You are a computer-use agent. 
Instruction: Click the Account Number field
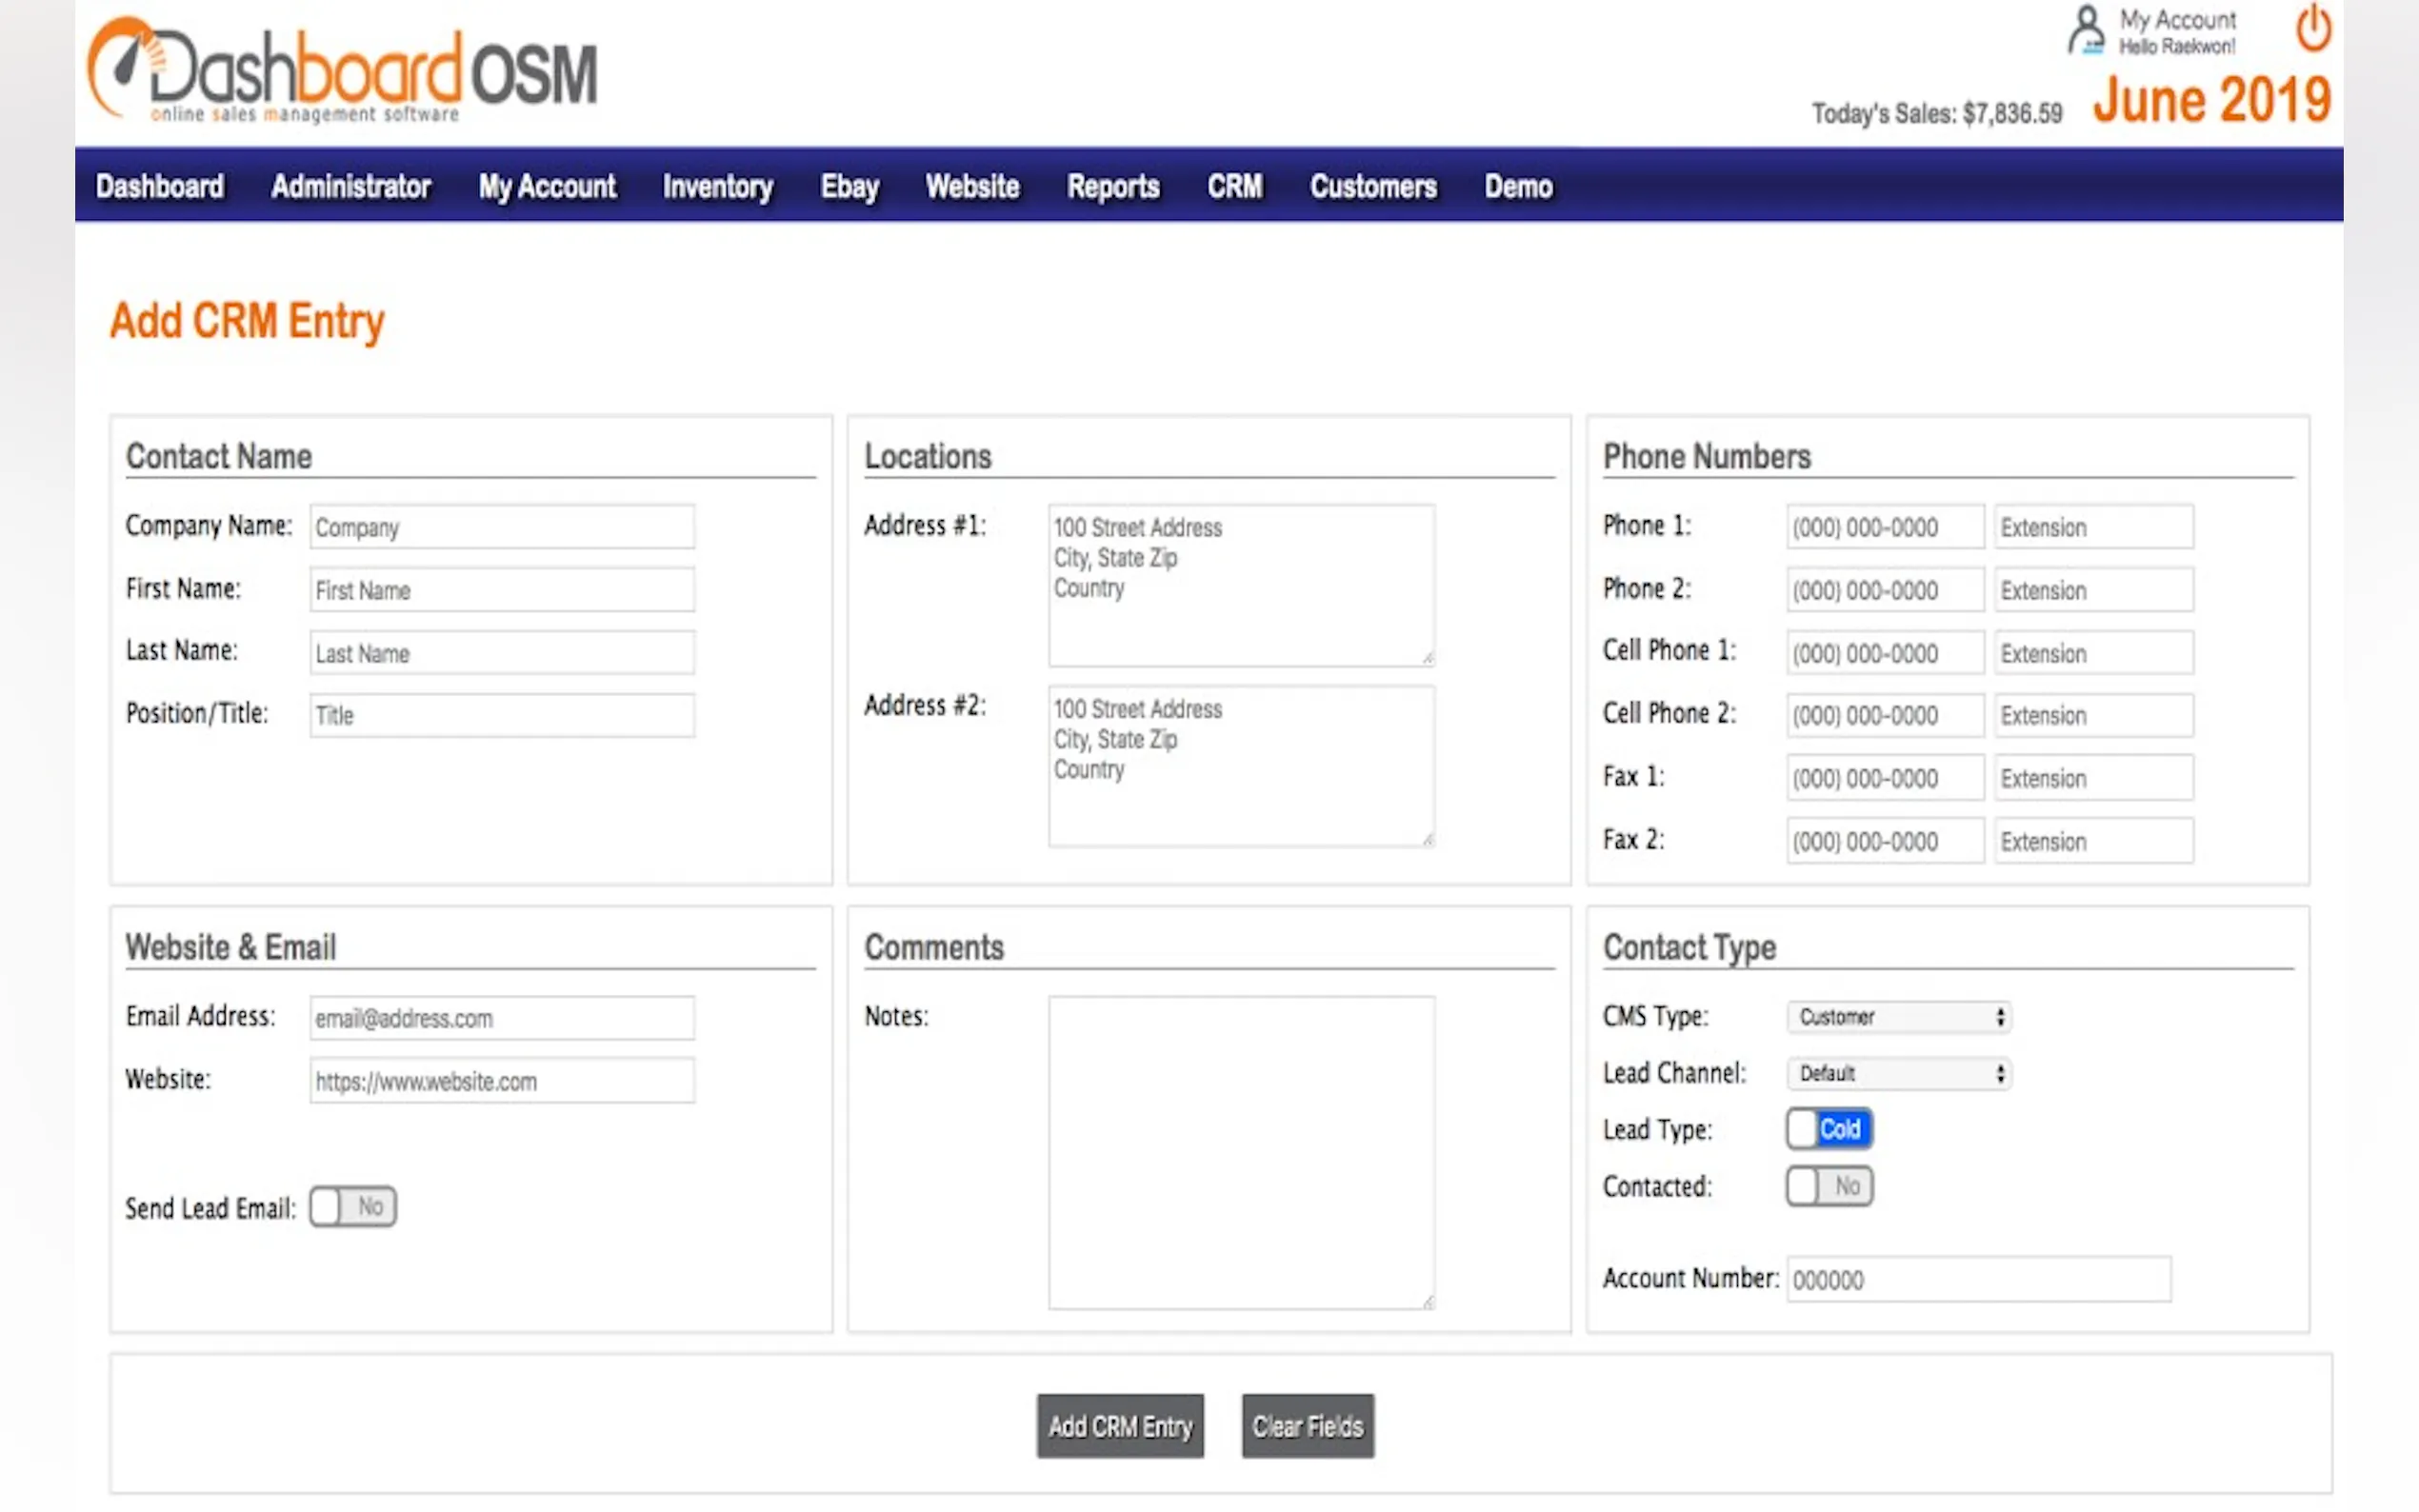(x=1978, y=1280)
